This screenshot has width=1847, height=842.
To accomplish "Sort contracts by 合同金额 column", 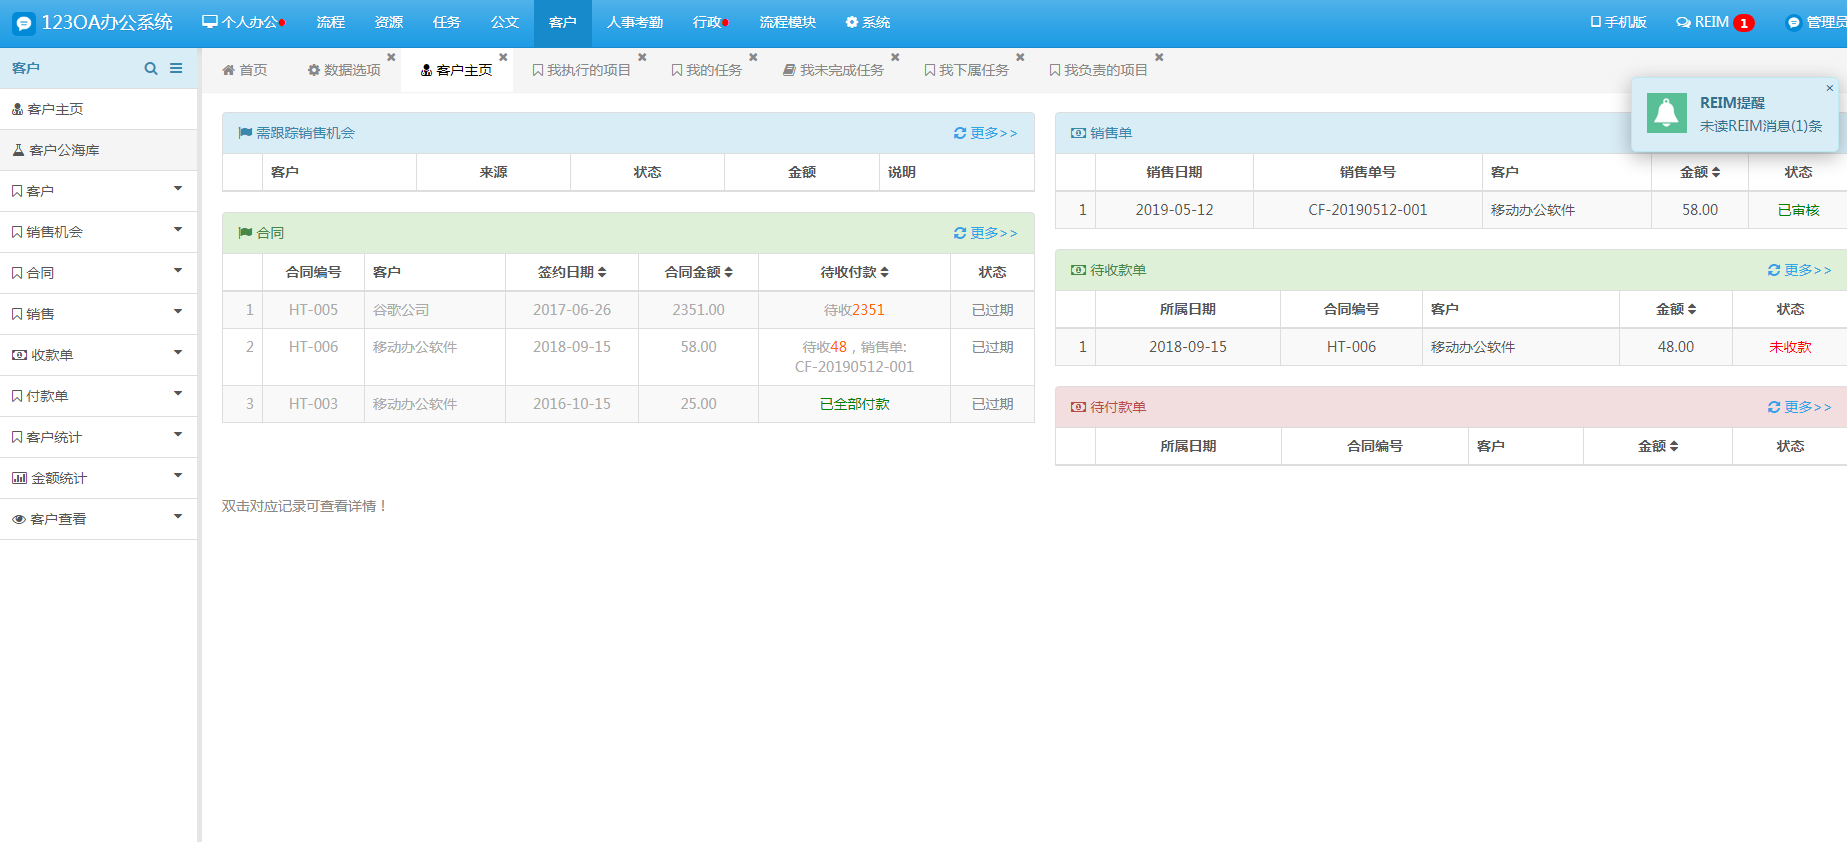I will 698,272.
